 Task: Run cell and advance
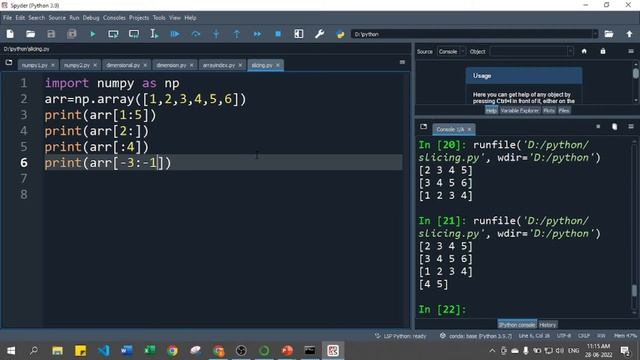click(134, 34)
